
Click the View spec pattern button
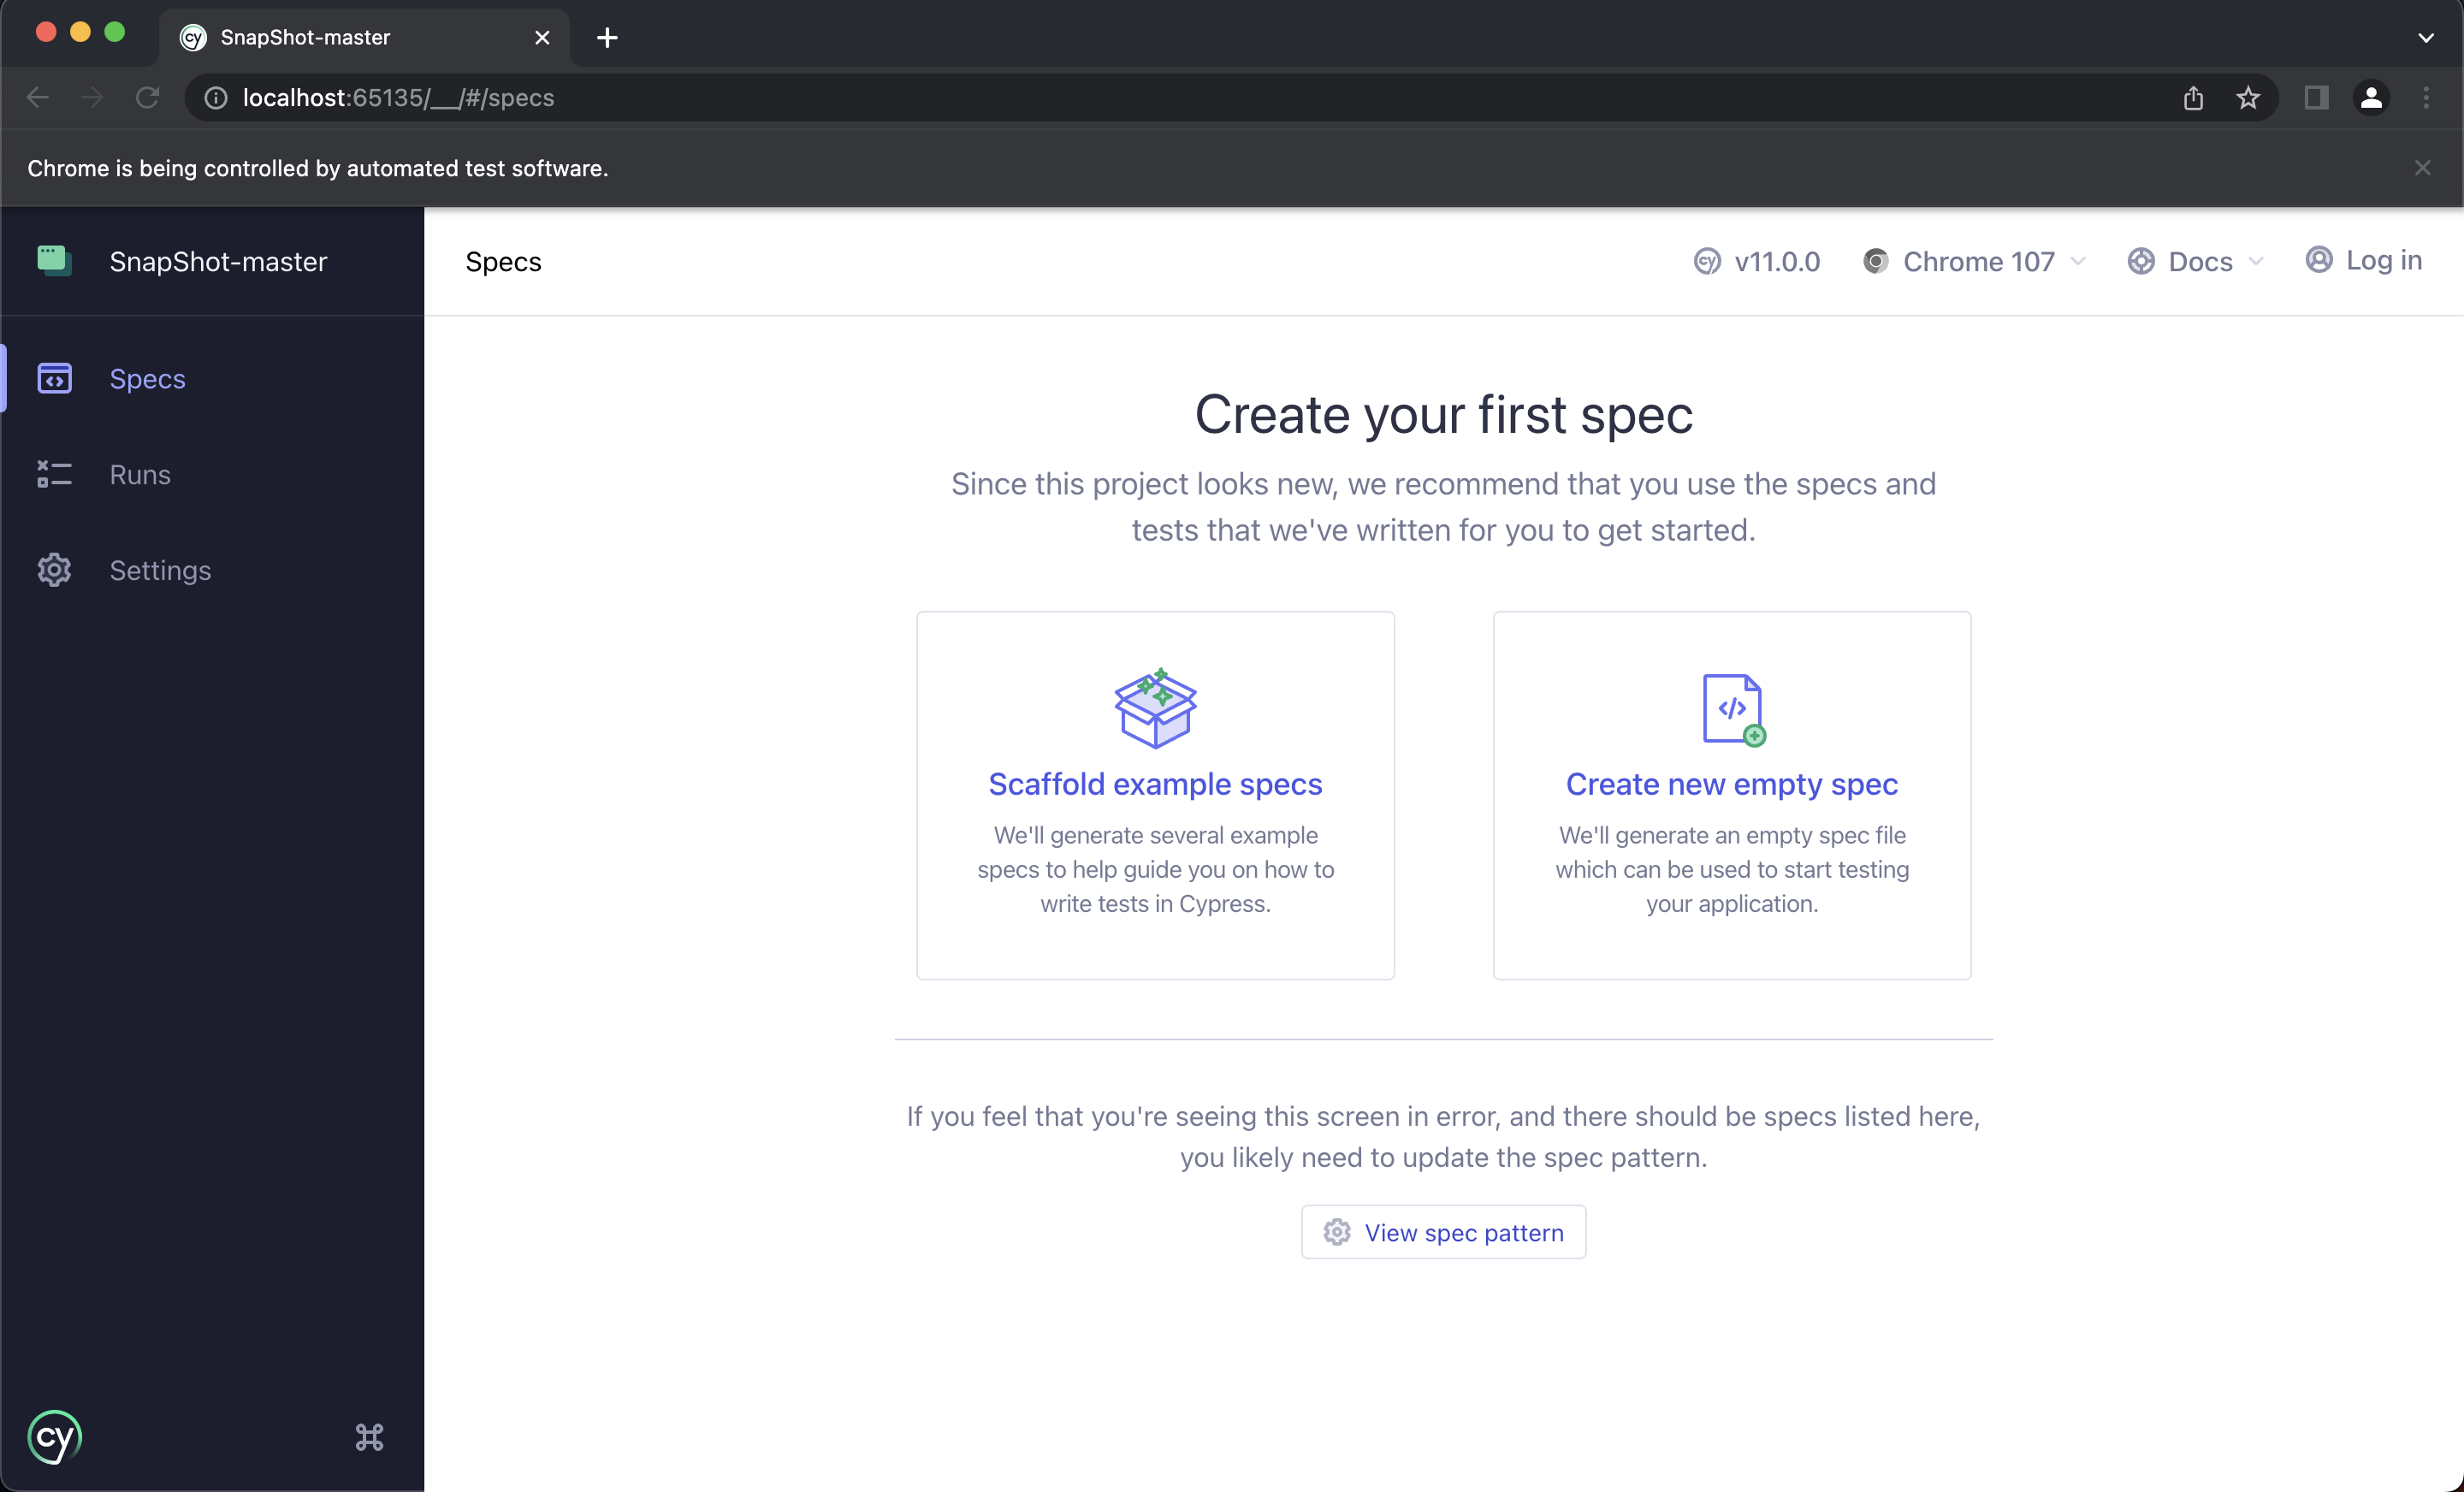[x=1443, y=1232]
